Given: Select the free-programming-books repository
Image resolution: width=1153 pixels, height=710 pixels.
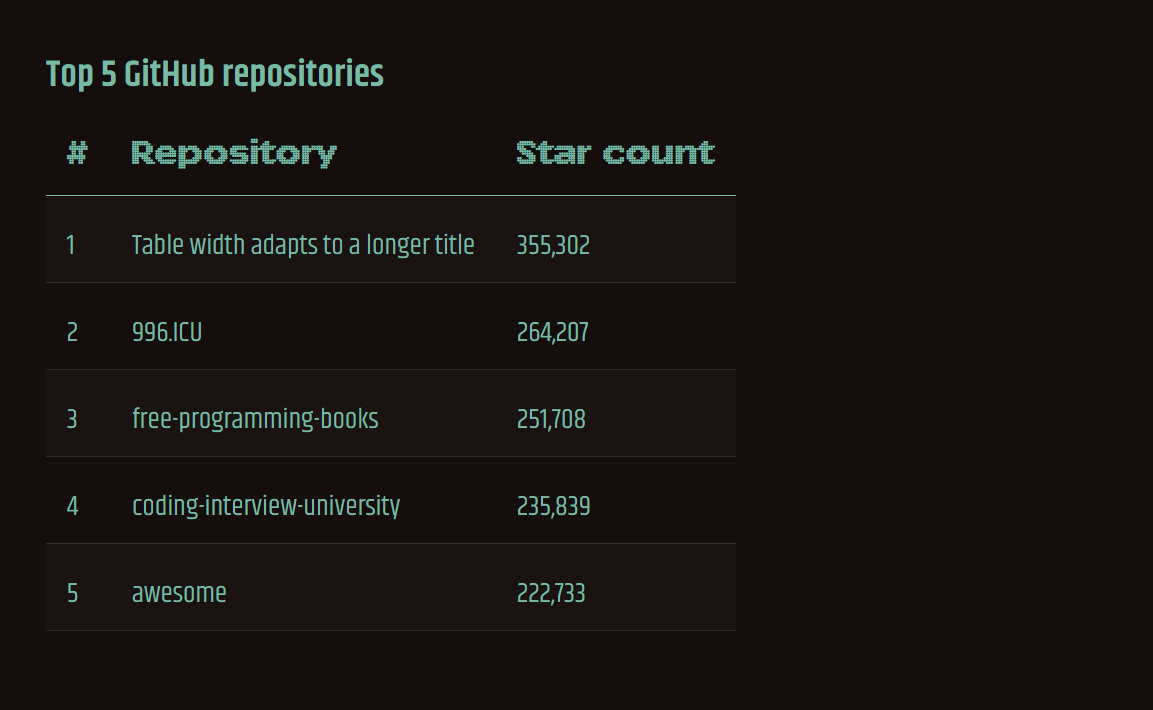Looking at the screenshot, I should coord(255,419).
